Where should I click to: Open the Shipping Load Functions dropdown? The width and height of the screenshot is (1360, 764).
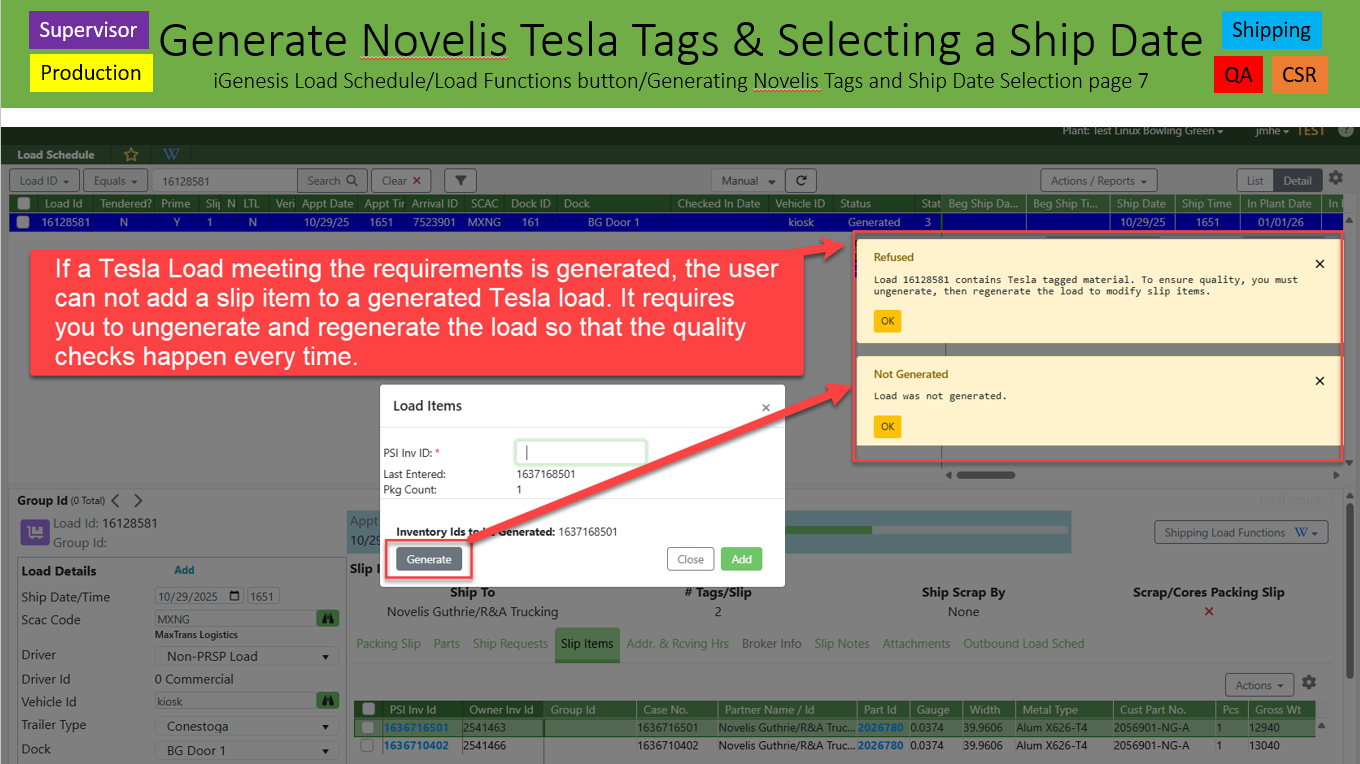pyautogui.click(x=1241, y=533)
